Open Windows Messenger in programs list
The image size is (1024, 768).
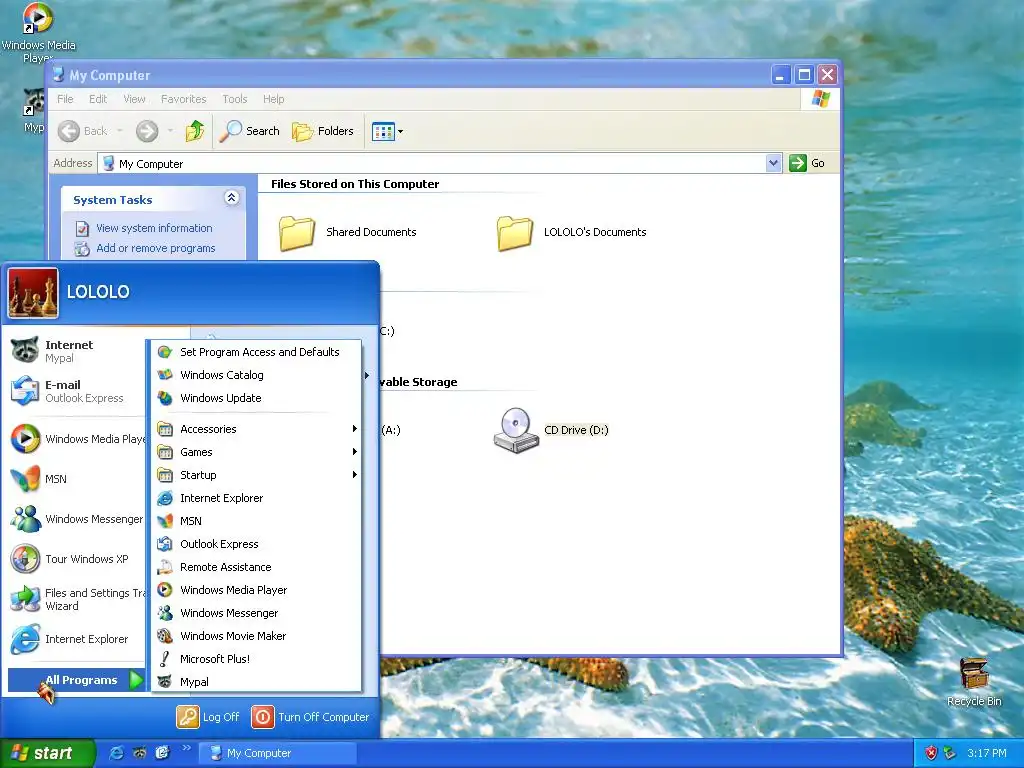tap(257, 613)
